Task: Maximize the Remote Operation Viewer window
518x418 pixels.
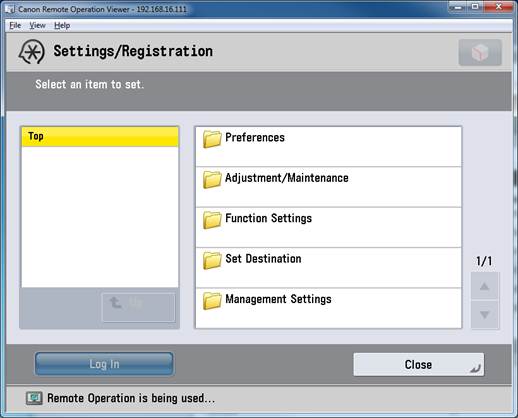Action: click(x=475, y=7)
